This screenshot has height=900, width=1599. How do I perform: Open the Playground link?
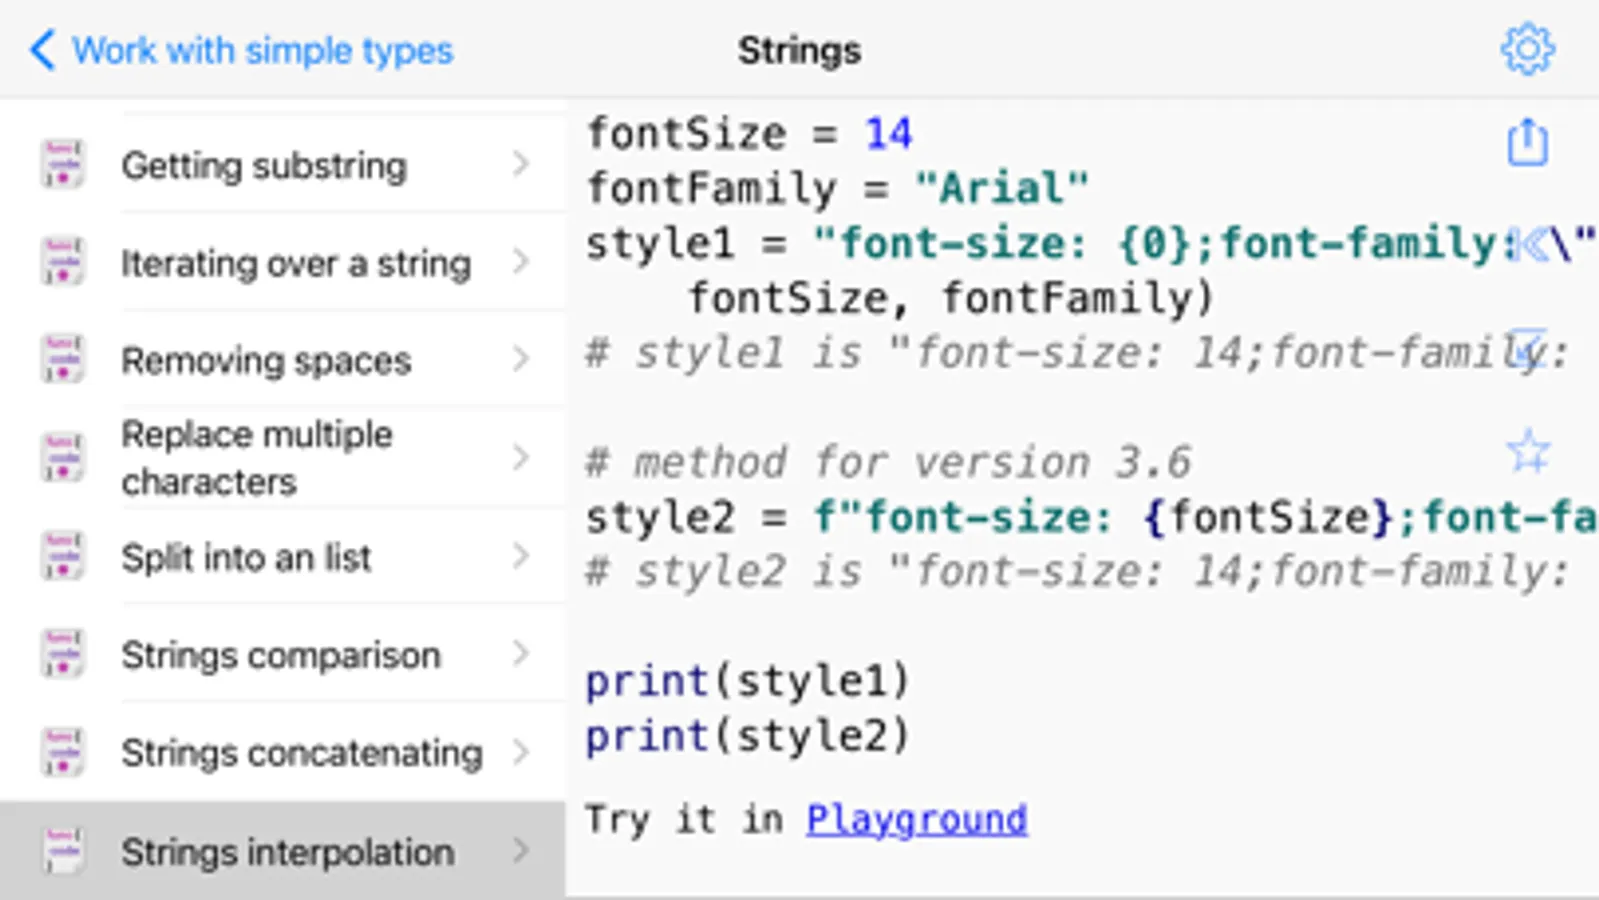pyautogui.click(x=916, y=819)
